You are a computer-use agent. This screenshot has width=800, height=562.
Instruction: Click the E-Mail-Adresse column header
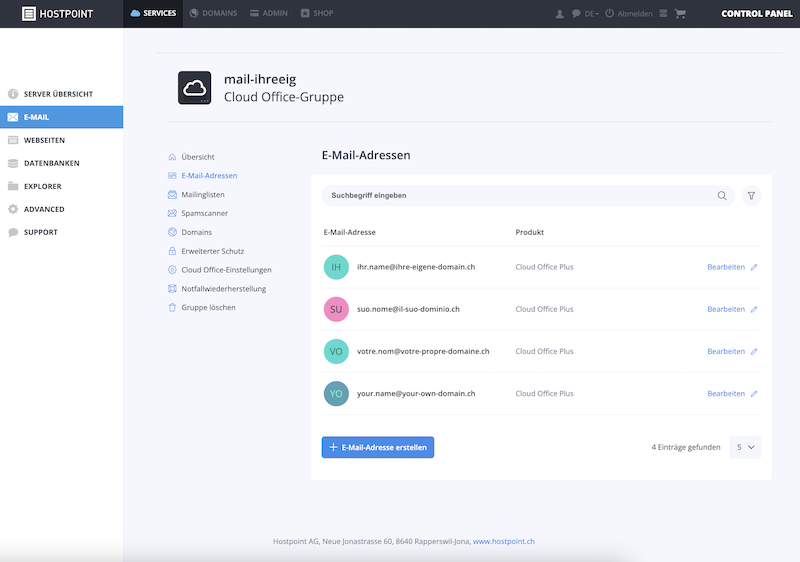click(x=349, y=232)
